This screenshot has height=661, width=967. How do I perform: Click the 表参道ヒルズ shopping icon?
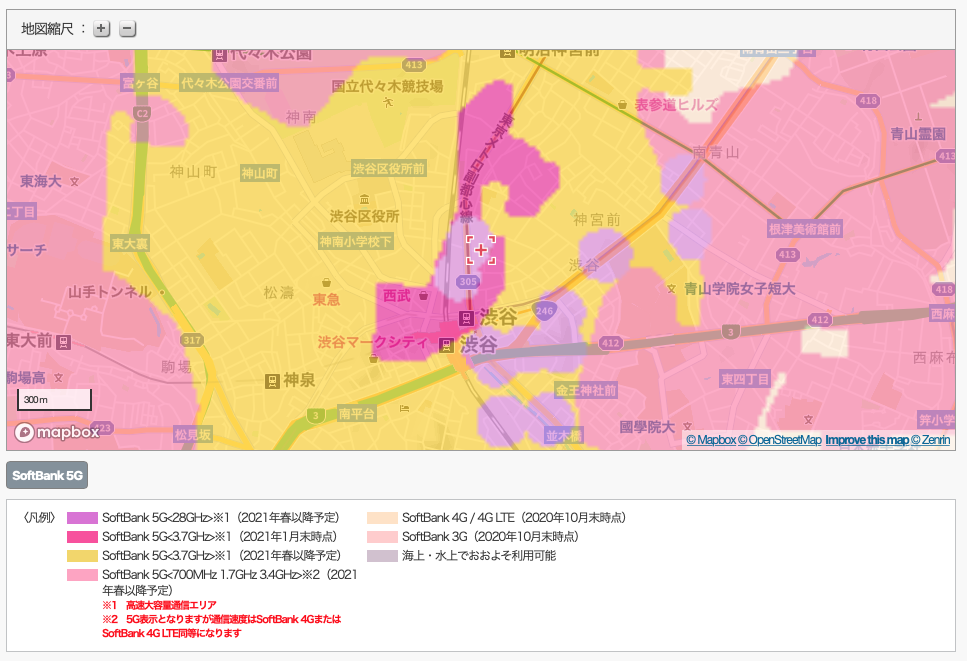tap(622, 105)
